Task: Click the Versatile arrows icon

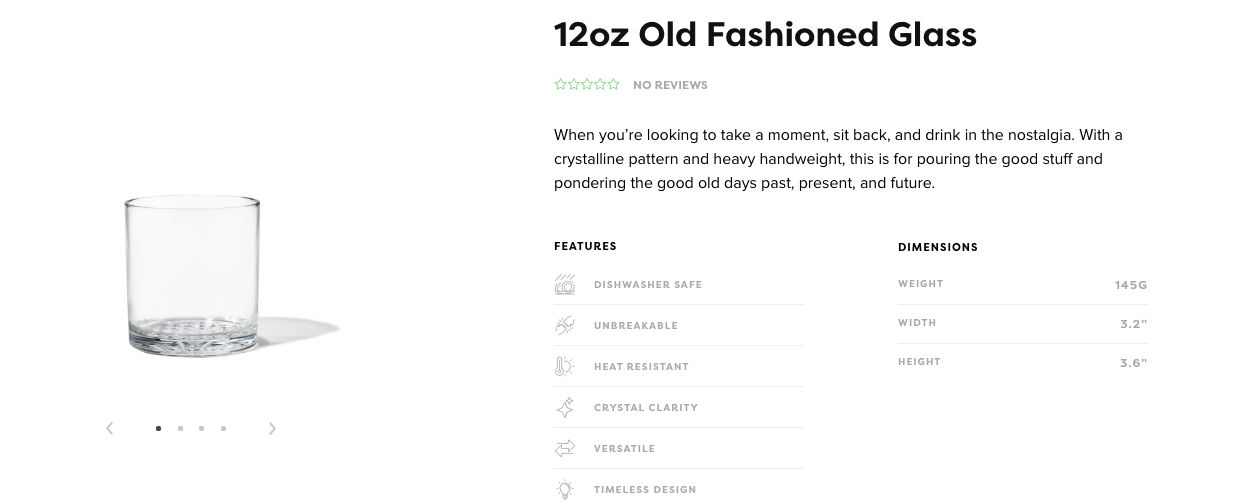Action: click(x=565, y=448)
